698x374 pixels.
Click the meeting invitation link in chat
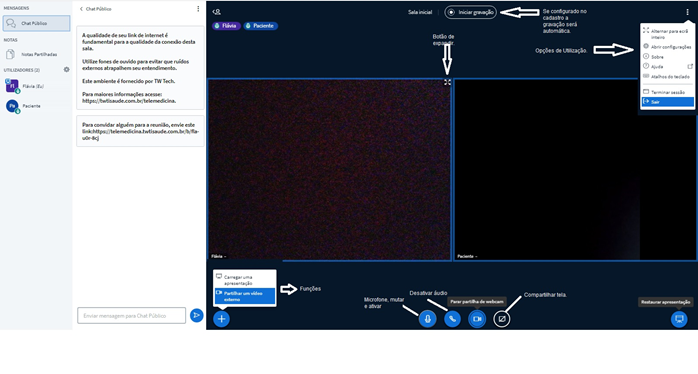tap(142, 134)
